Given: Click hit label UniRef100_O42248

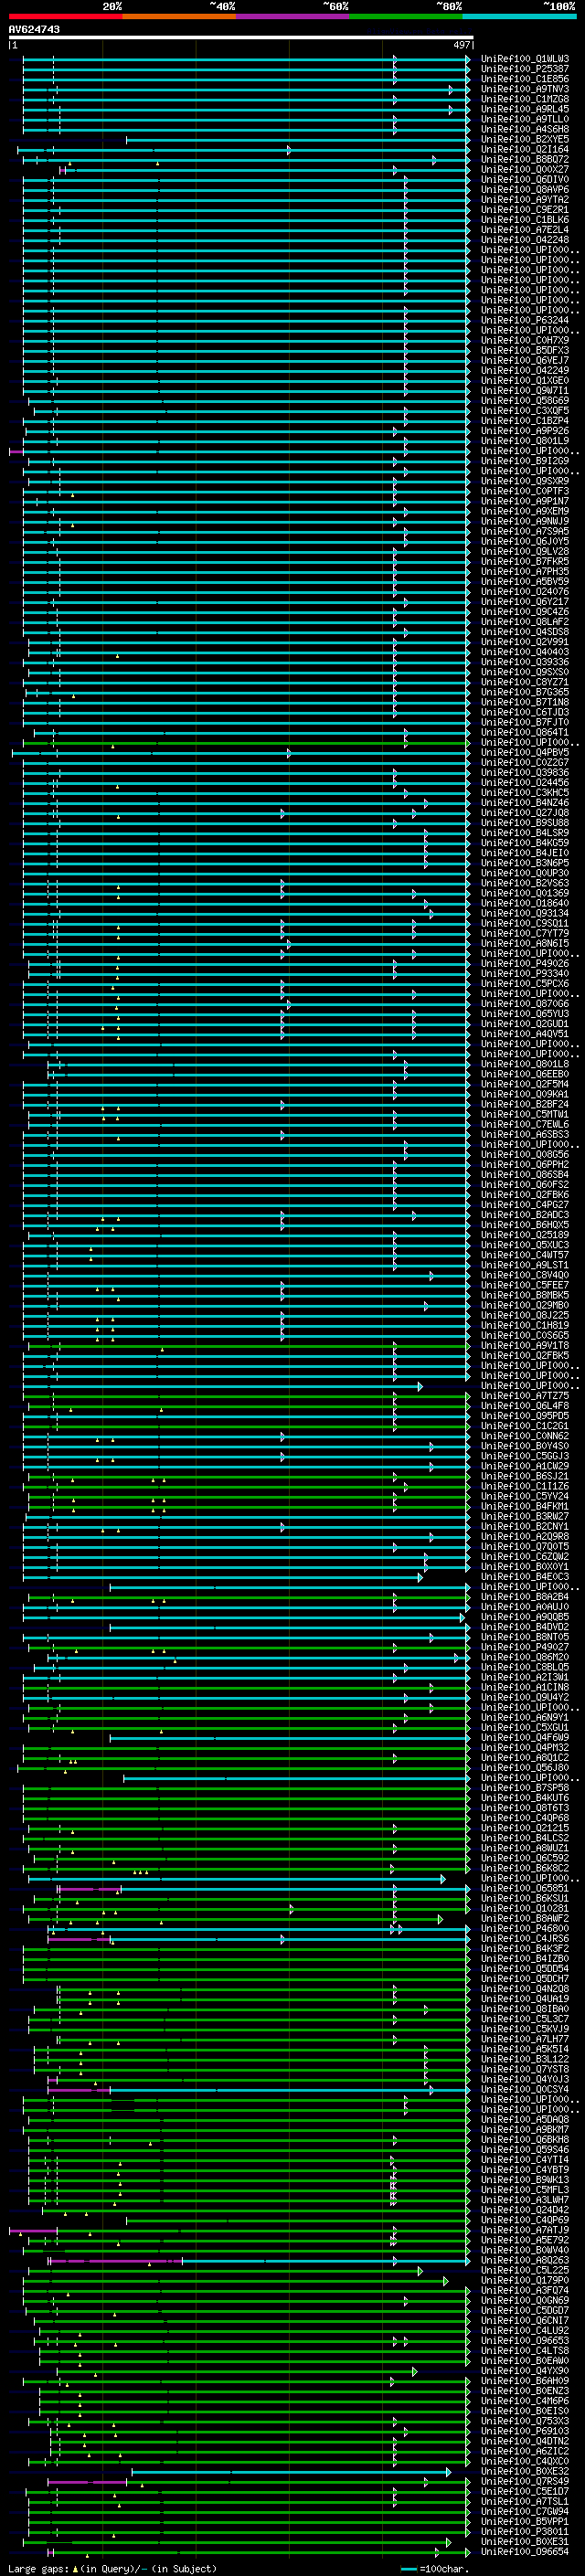Looking at the screenshot, I should [x=525, y=240].
